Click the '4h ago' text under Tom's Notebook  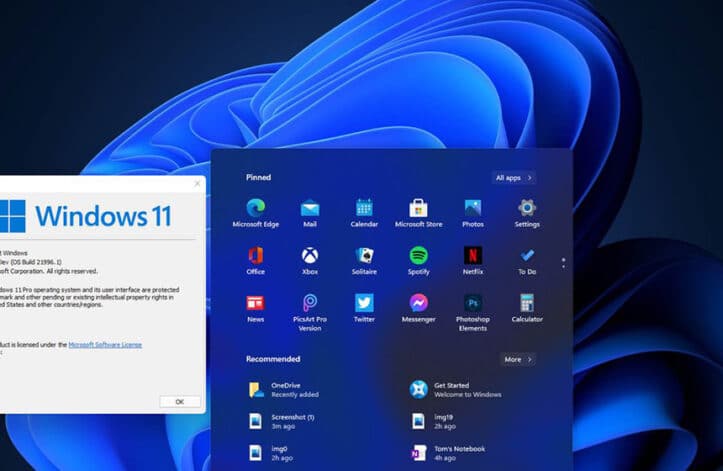[445, 458]
